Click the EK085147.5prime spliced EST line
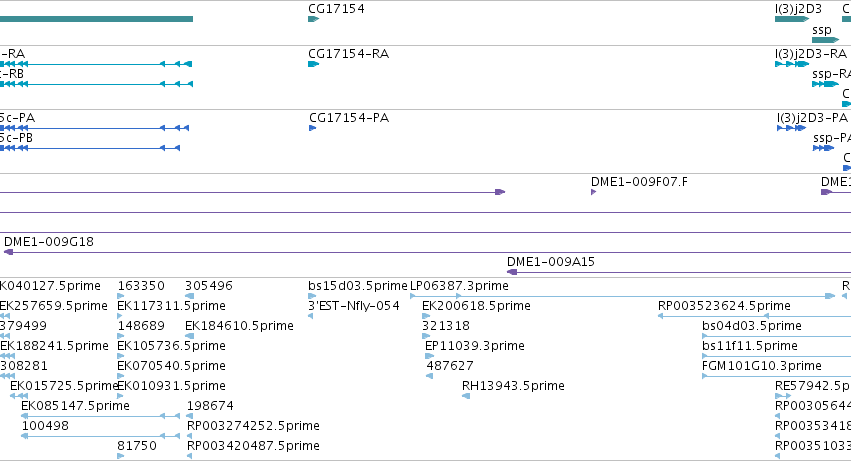Screen dimensions: 851x461 [100, 416]
